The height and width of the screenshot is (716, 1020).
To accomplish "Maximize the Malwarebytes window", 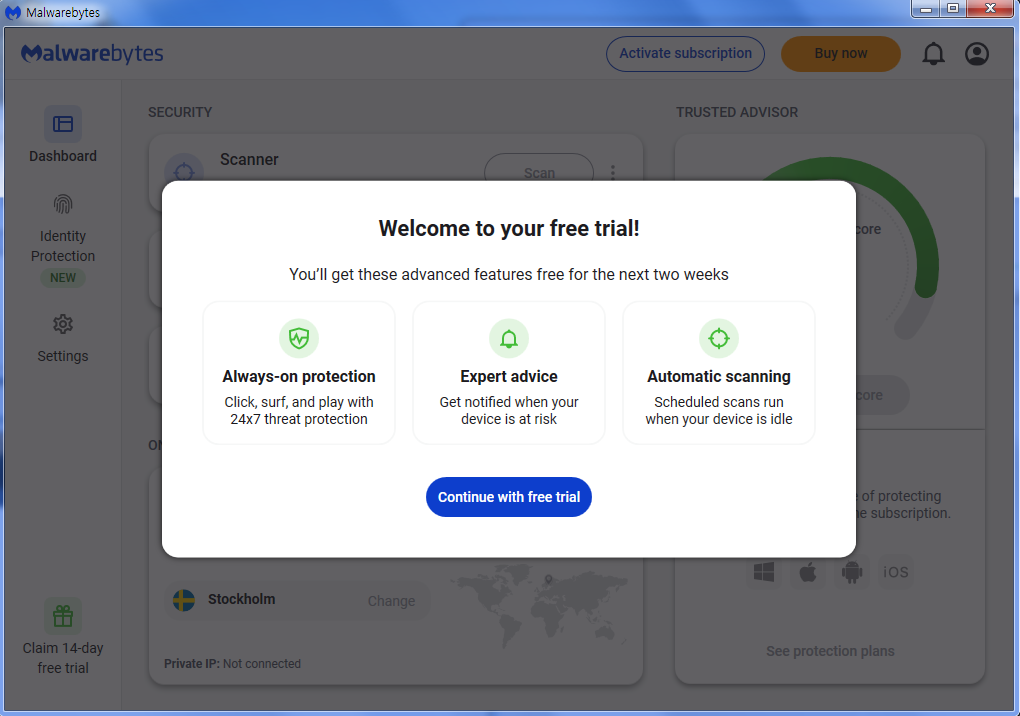I will 953,8.
